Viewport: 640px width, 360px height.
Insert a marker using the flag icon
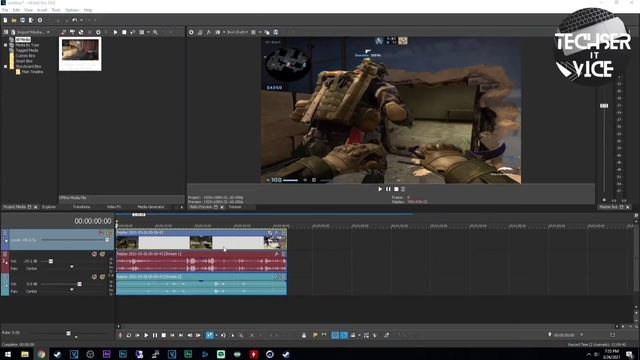pyautogui.click(x=315, y=335)
